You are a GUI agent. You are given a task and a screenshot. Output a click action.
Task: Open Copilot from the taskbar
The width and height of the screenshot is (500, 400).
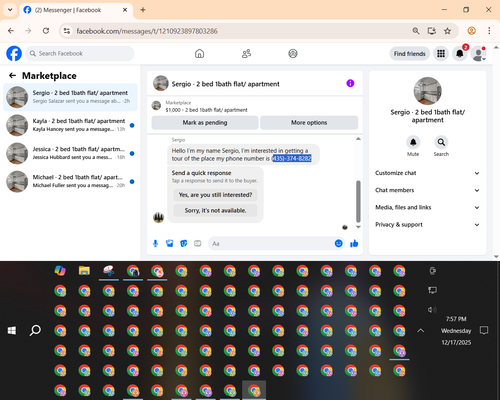click(x=60, y=271)
